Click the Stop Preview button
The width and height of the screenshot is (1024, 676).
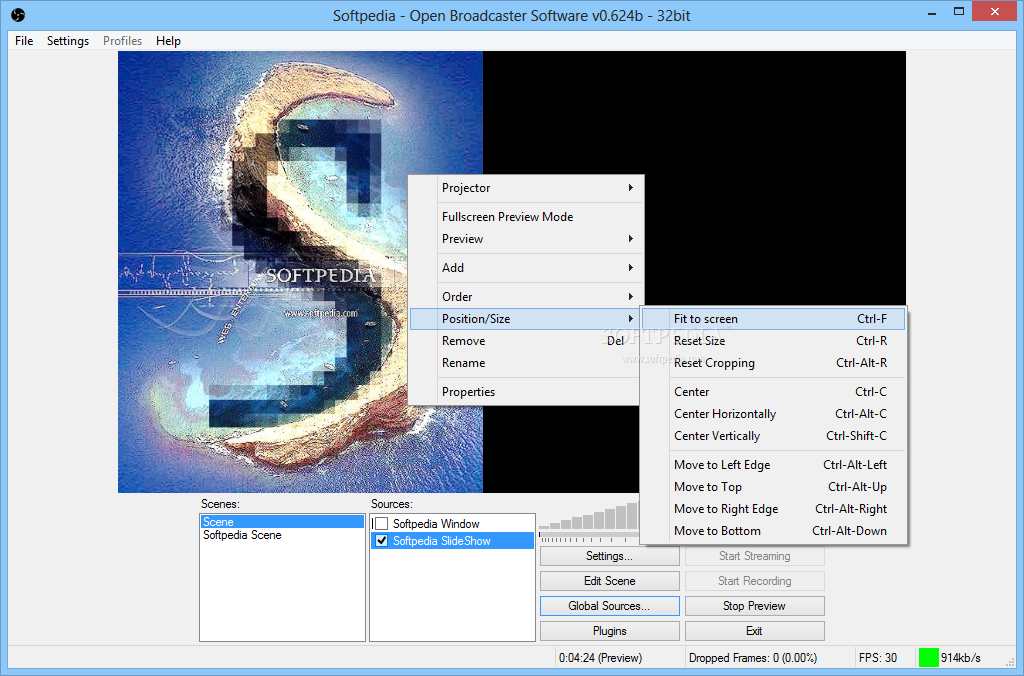point(754,606)
